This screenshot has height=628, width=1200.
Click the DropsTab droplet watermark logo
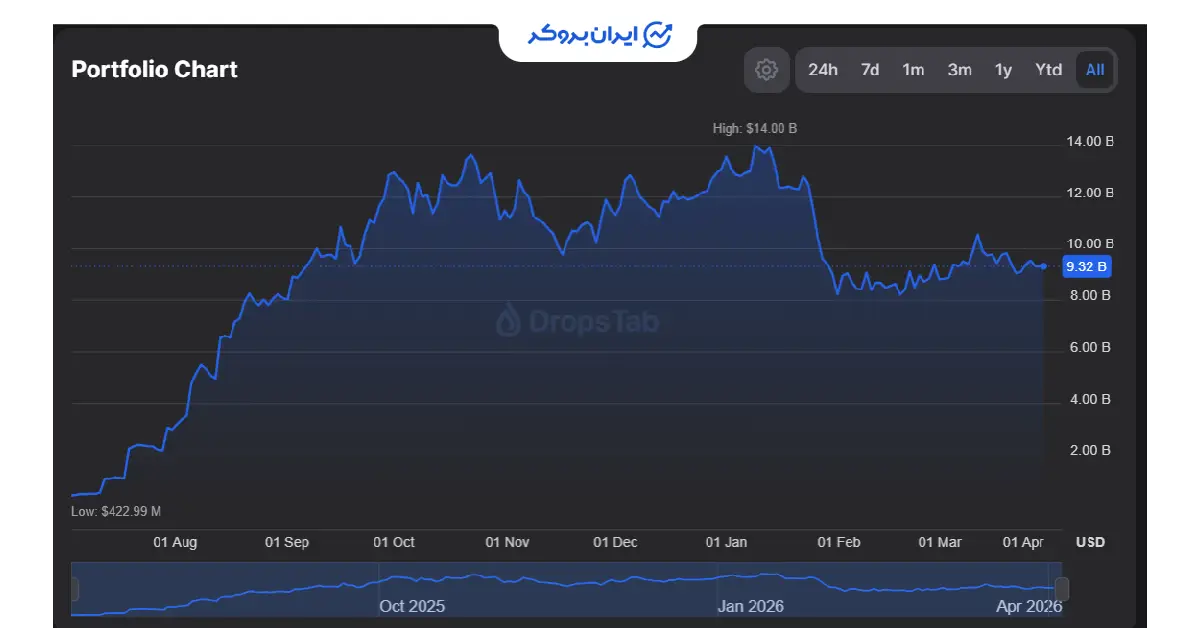pos(509,320)
